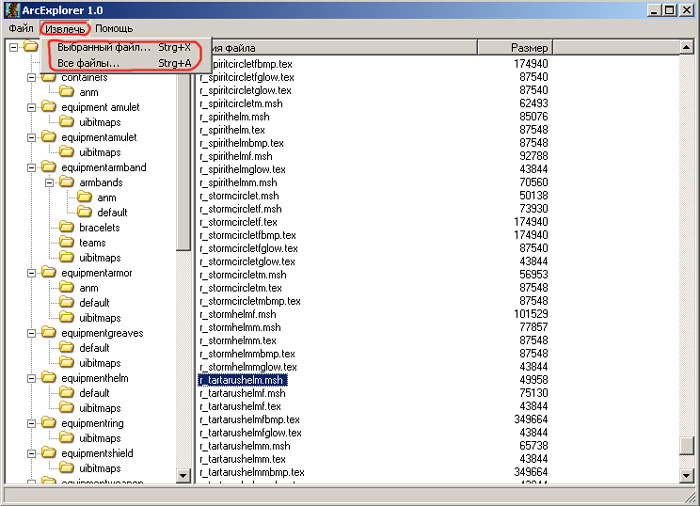Select uibitmaps folder icon under equipmentgreaves
The image size is (700, 506).
click(67, 362)
